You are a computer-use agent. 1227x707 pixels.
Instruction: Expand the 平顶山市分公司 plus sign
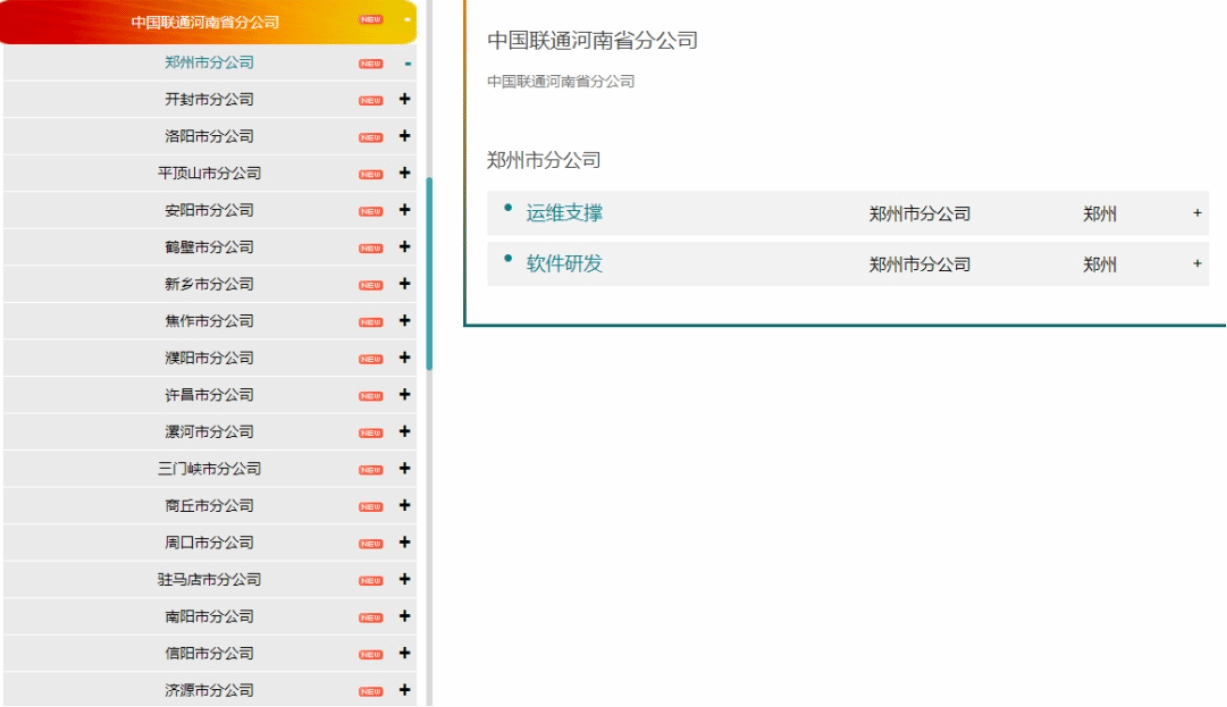pos(405,173)
